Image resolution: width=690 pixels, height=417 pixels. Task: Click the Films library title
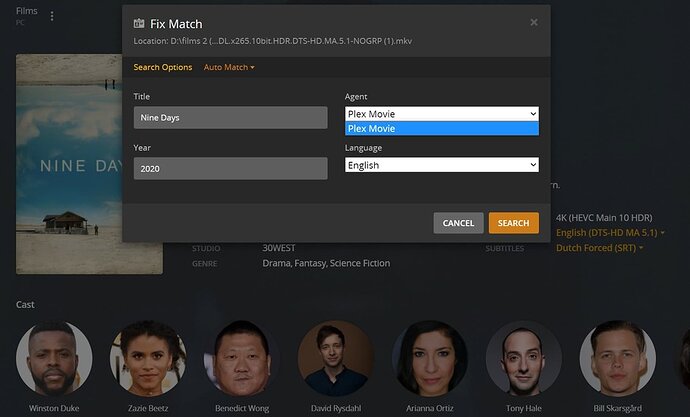[26, 11]
